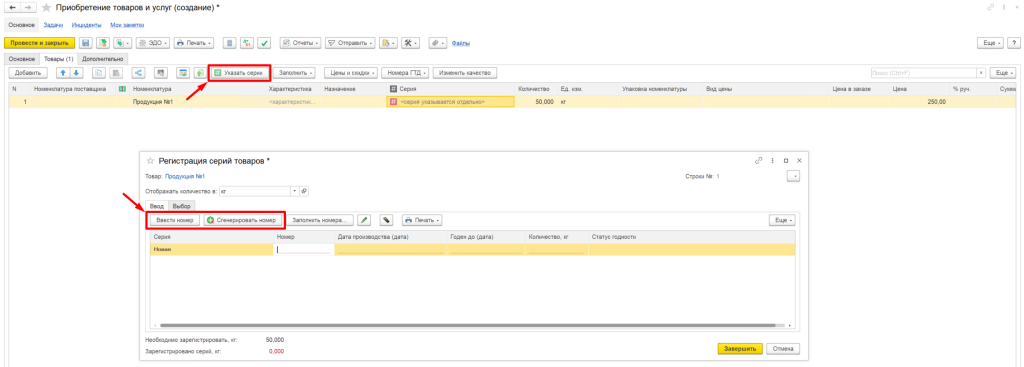Expand the unit dropdown for Отображать количество в
The width and height of the screenshot is (1024, 367).
[295, 191]
